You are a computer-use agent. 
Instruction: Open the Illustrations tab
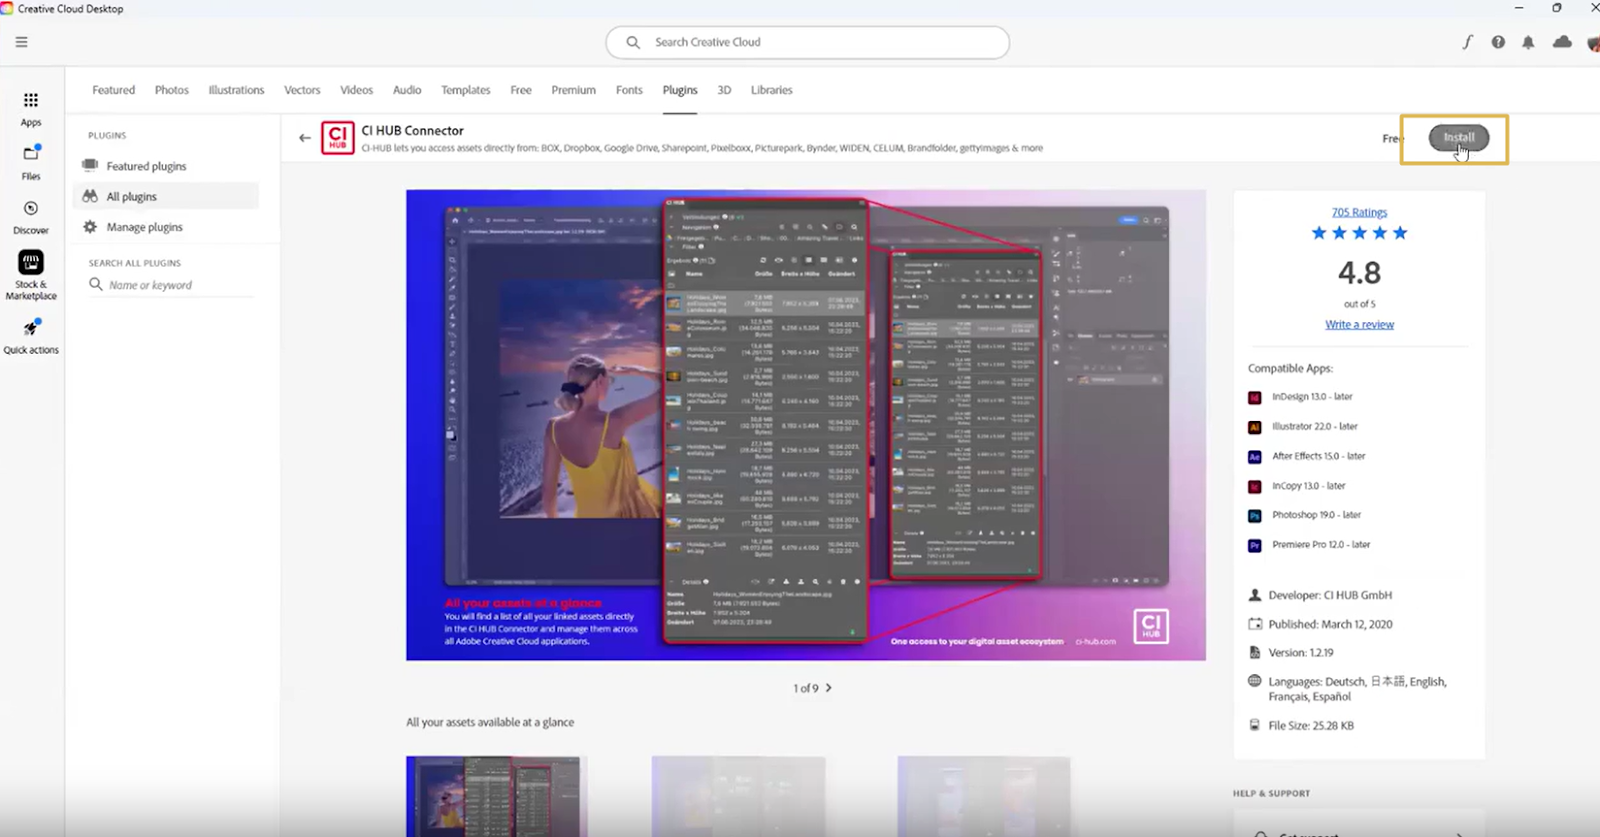(x=236, y=90)
